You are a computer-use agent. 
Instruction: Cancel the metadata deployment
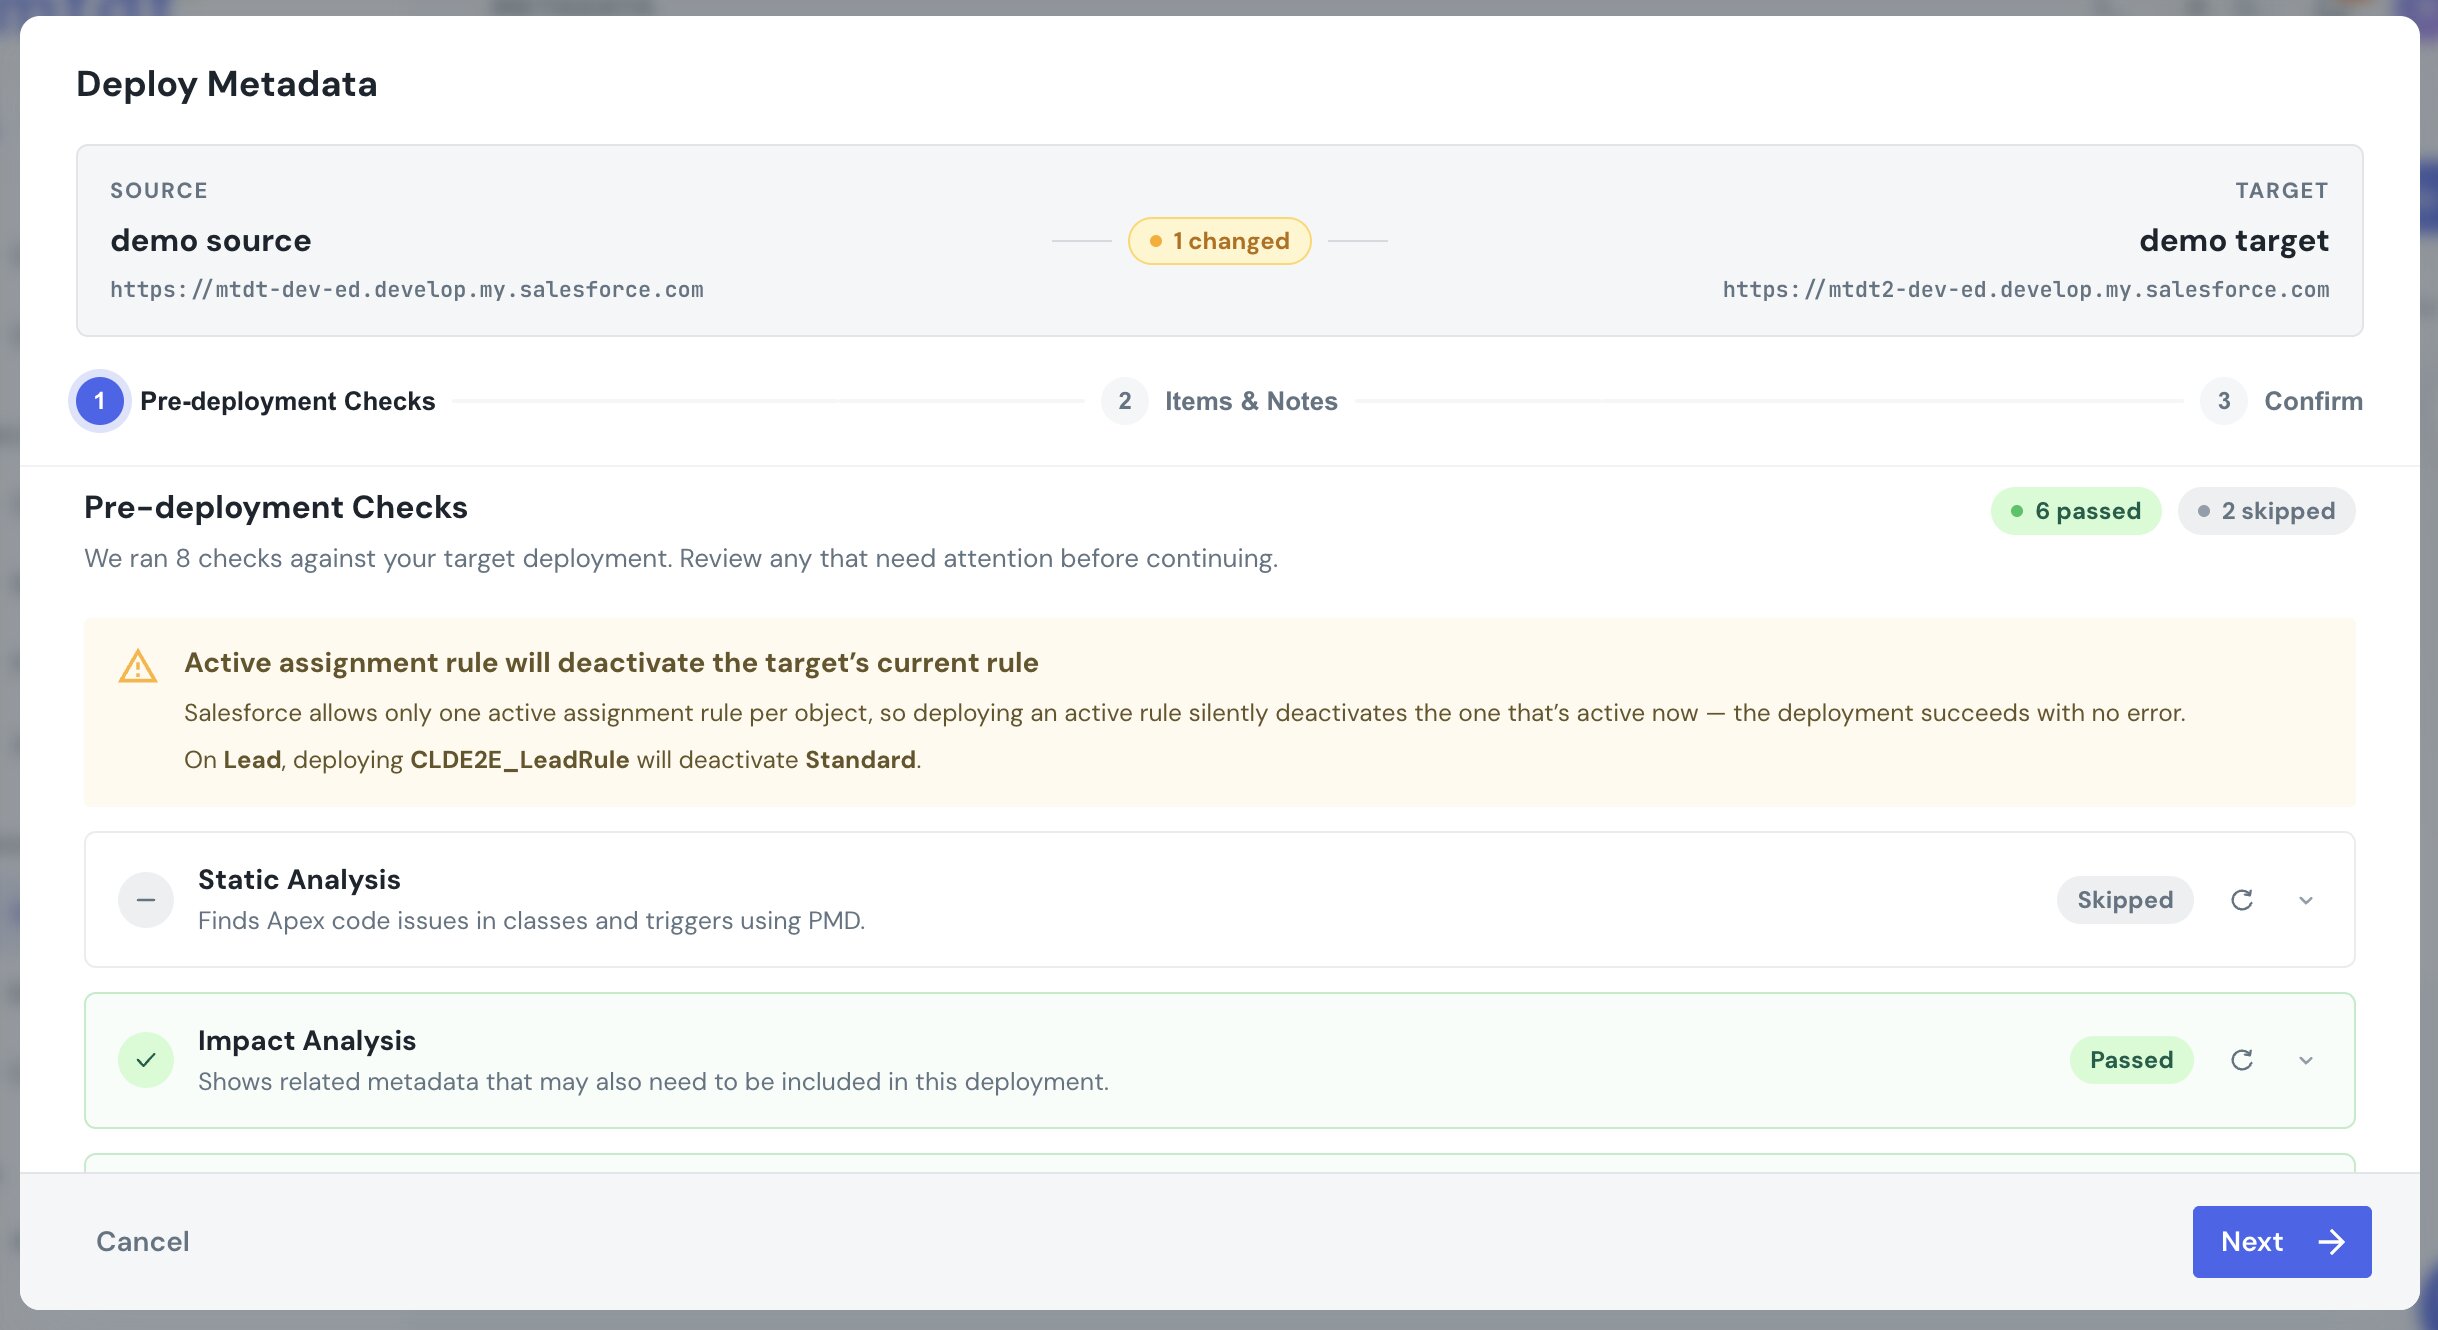tap(143, 1242)
